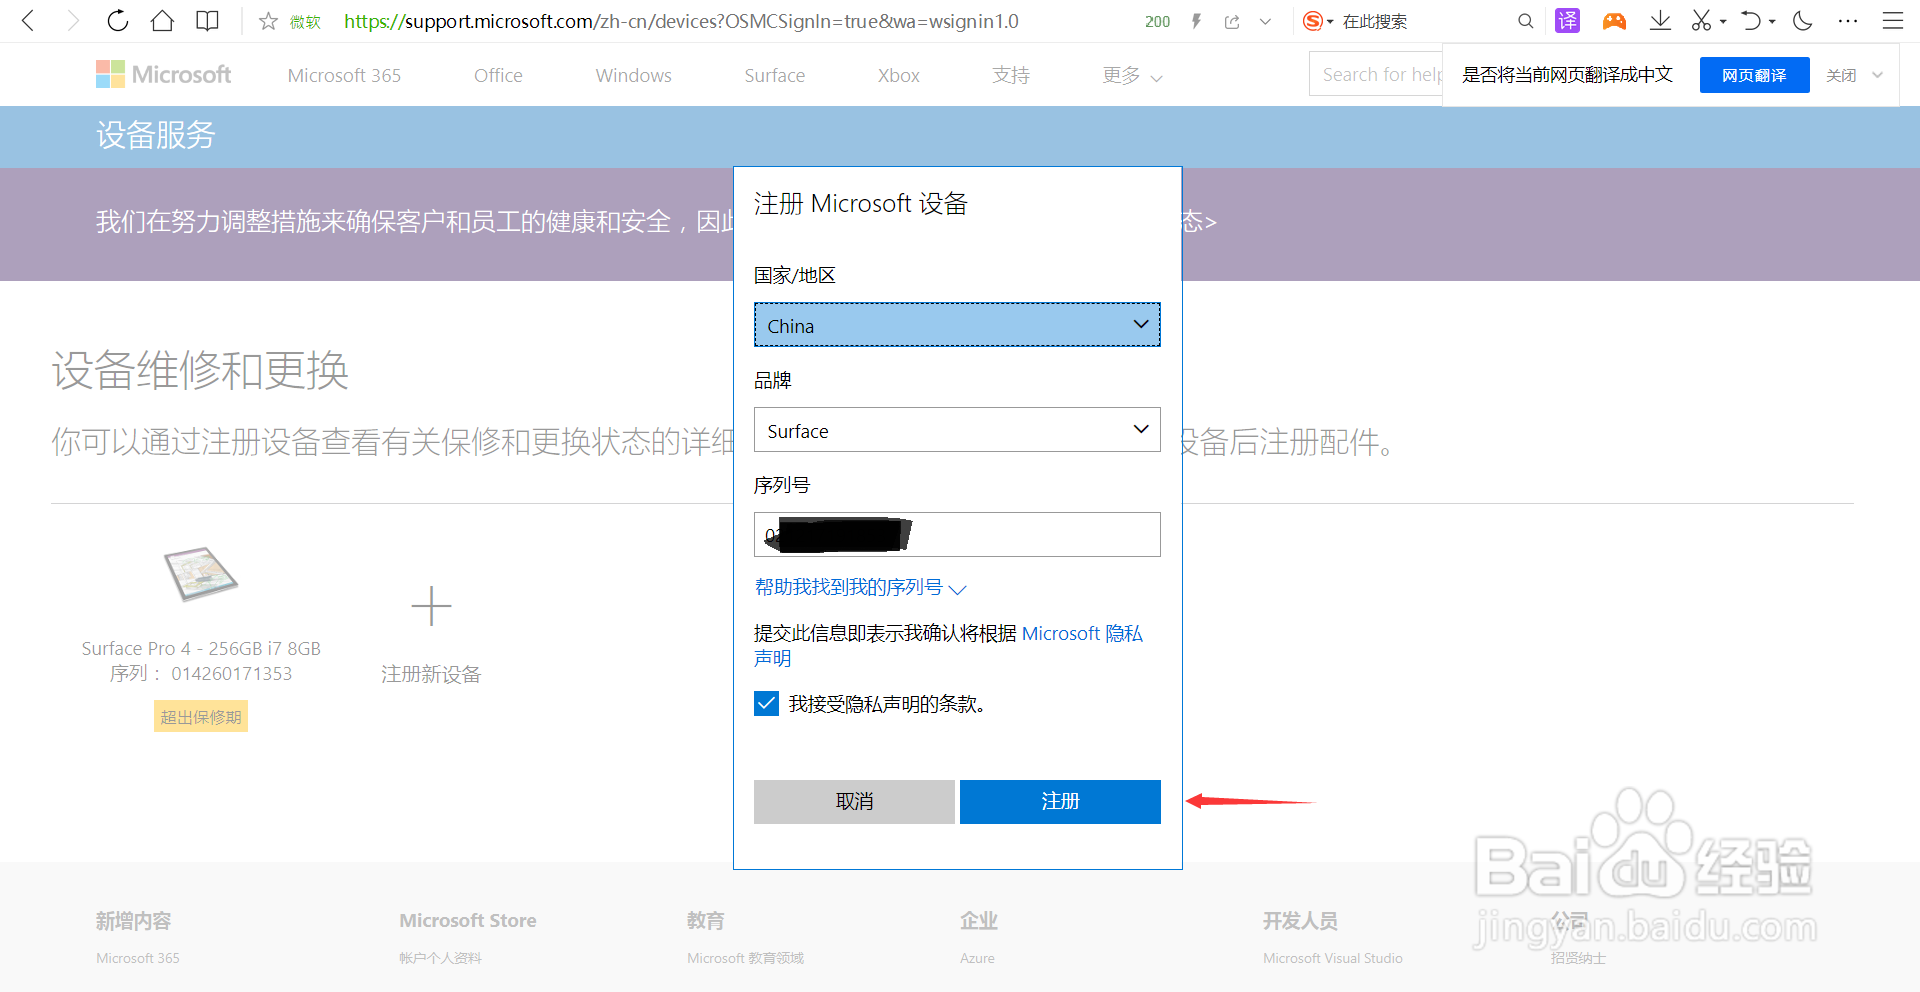Open the footer Microsoft 365 link

tap(138, 958)
